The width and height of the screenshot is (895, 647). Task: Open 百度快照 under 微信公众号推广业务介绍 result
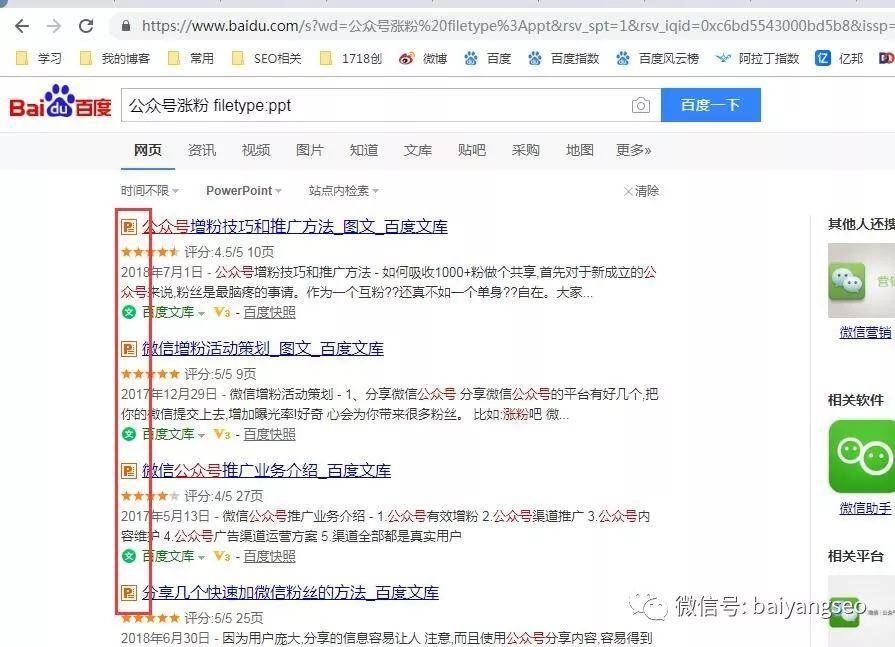[269, 557]
